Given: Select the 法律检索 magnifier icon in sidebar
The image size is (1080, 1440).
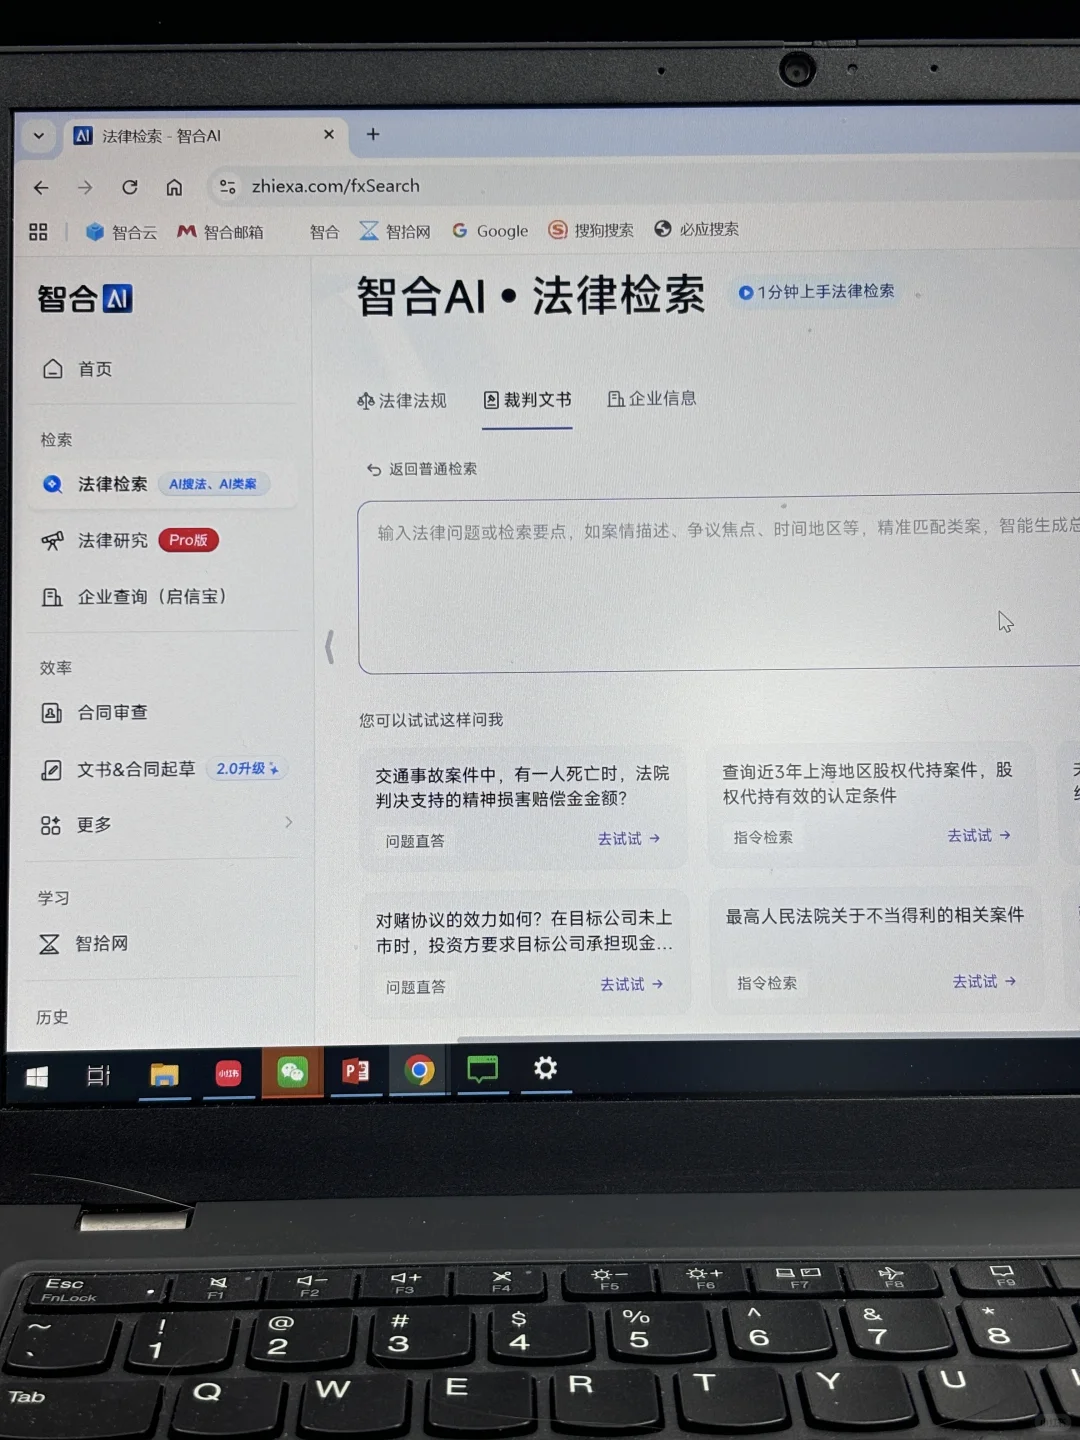Looking at the screenshot, I should (x=52, y=484).
